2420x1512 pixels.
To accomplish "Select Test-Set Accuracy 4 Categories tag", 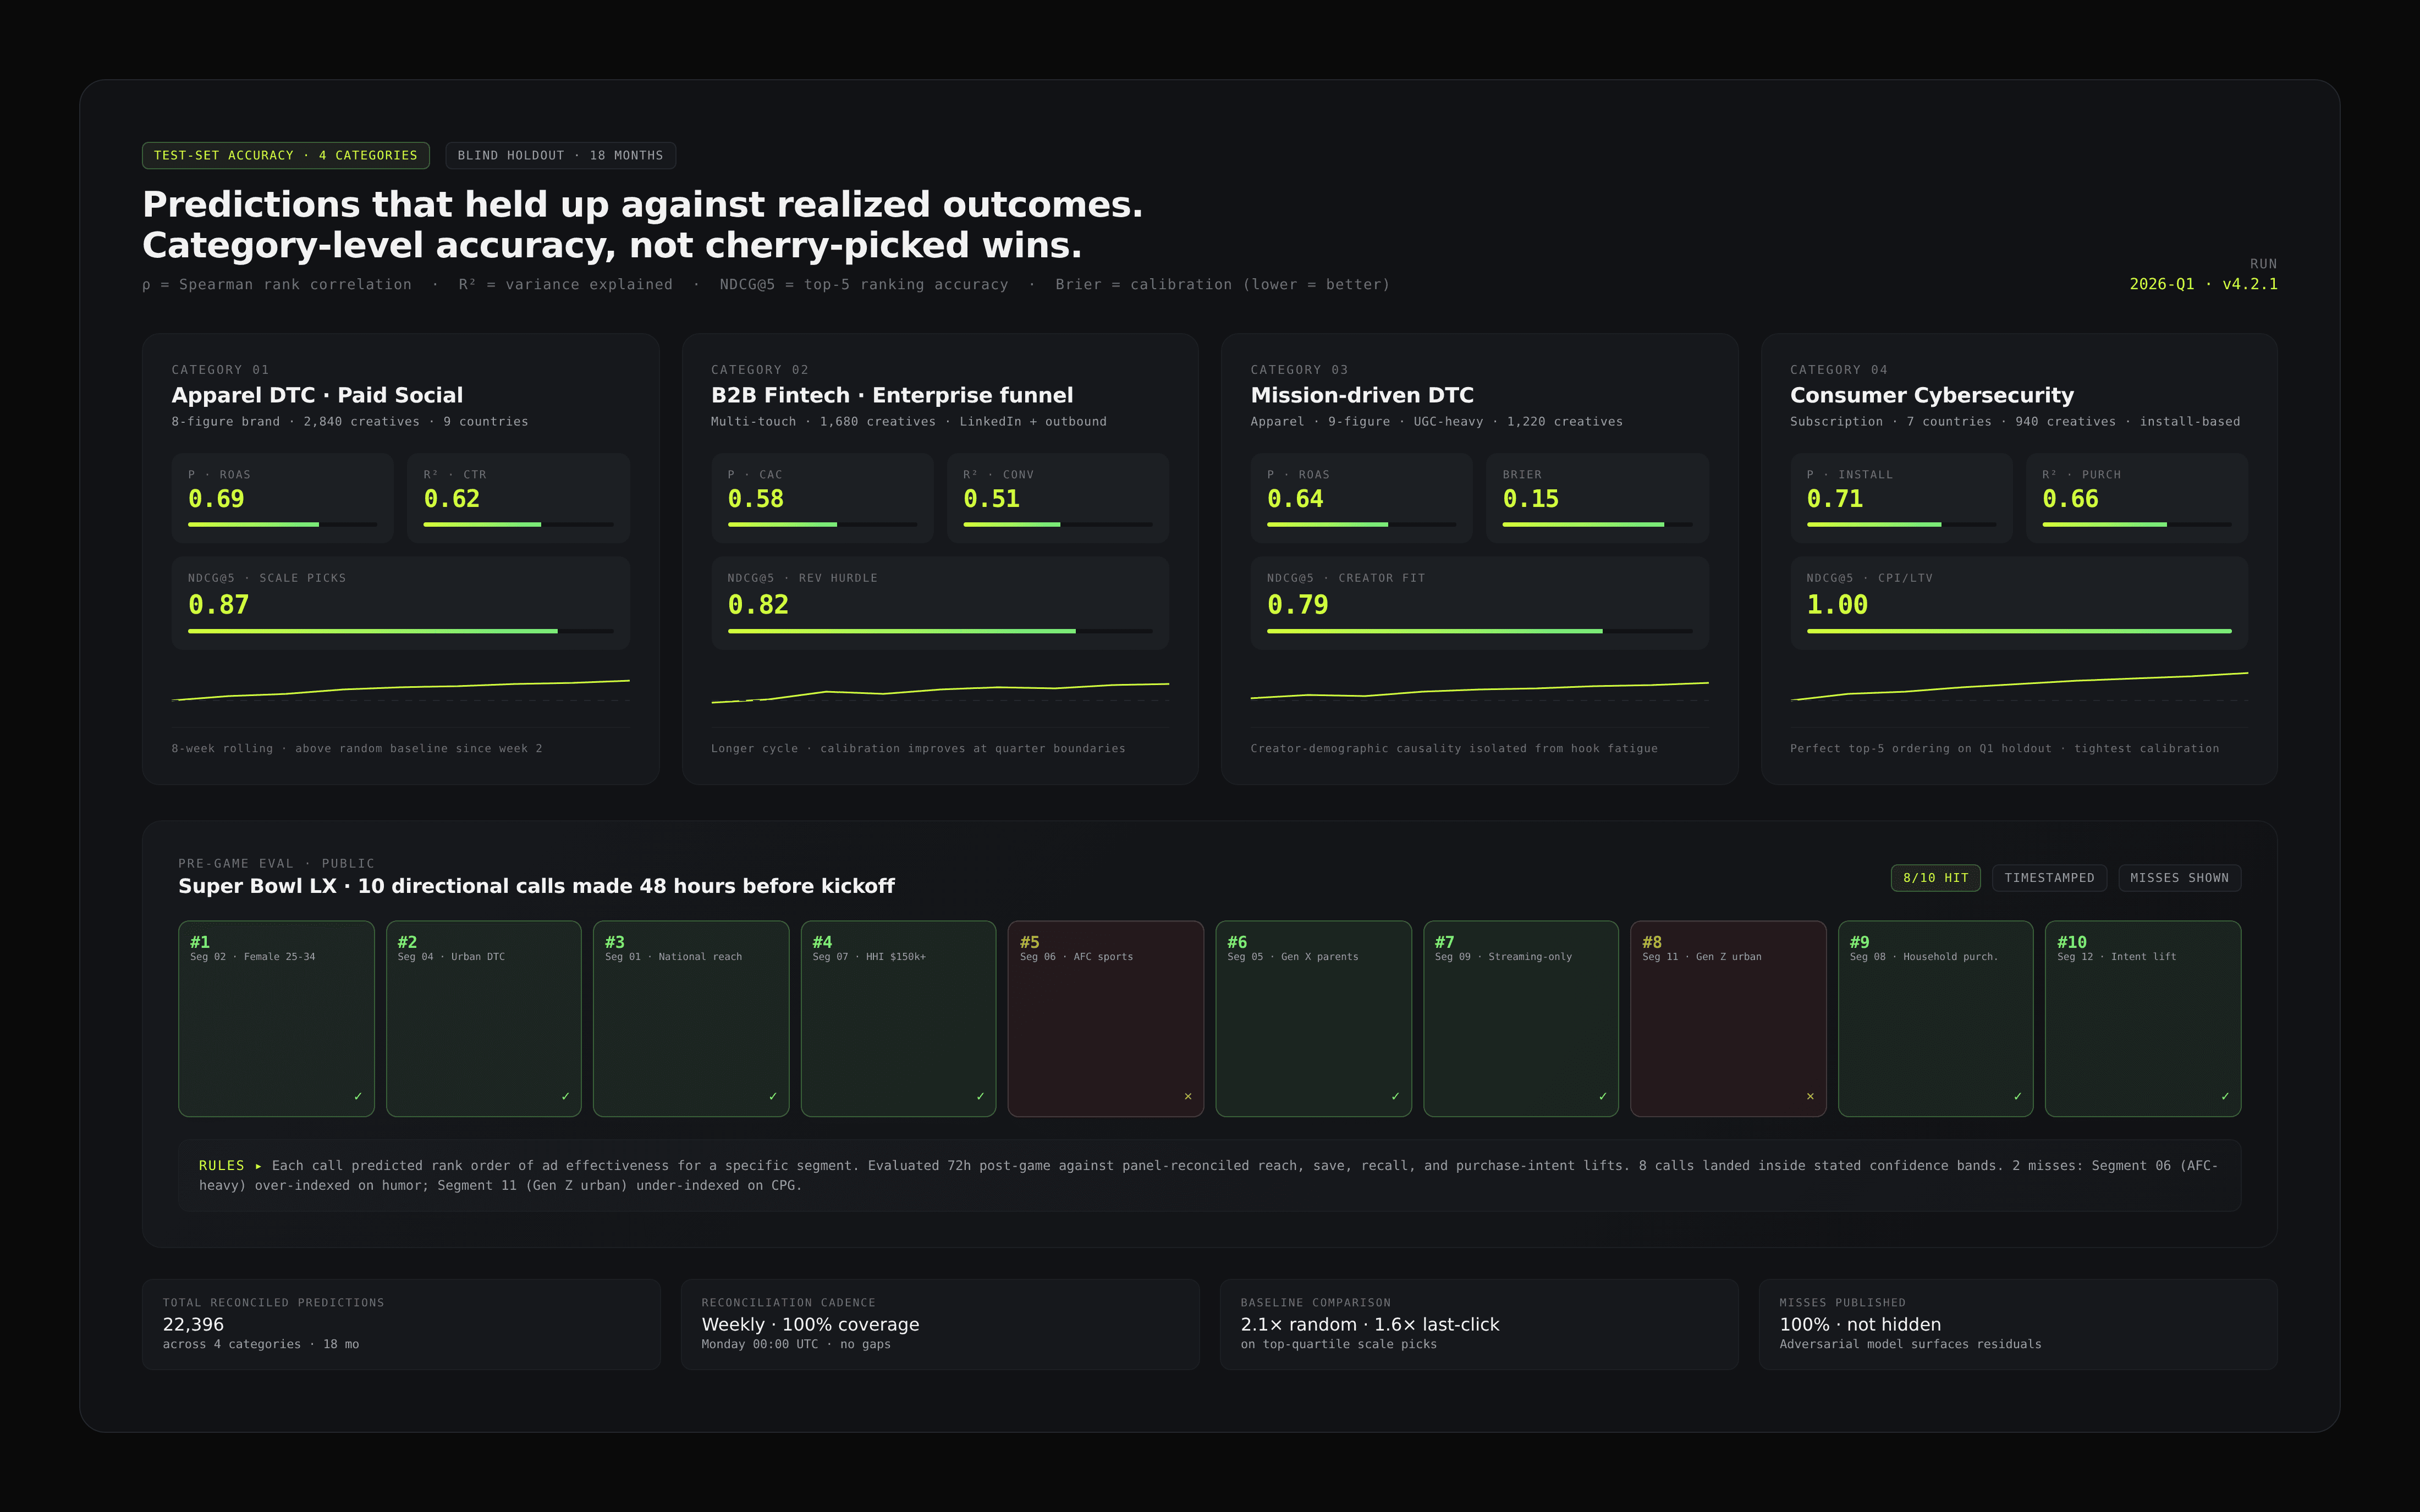I will (x=285, y=156).
